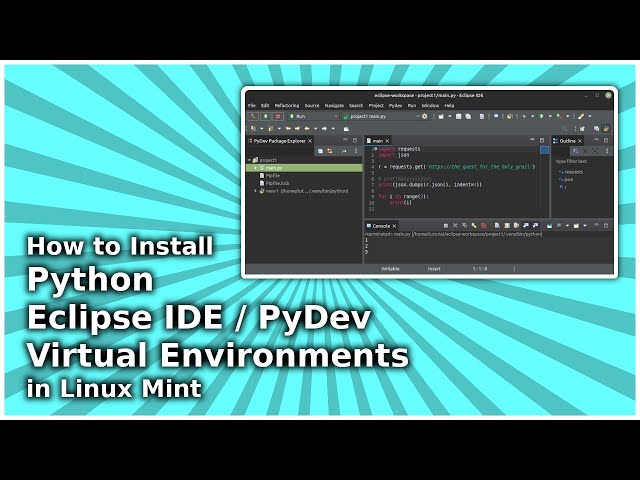
Task: Select Pipfile in the package explorer
Action: point(269,176)
